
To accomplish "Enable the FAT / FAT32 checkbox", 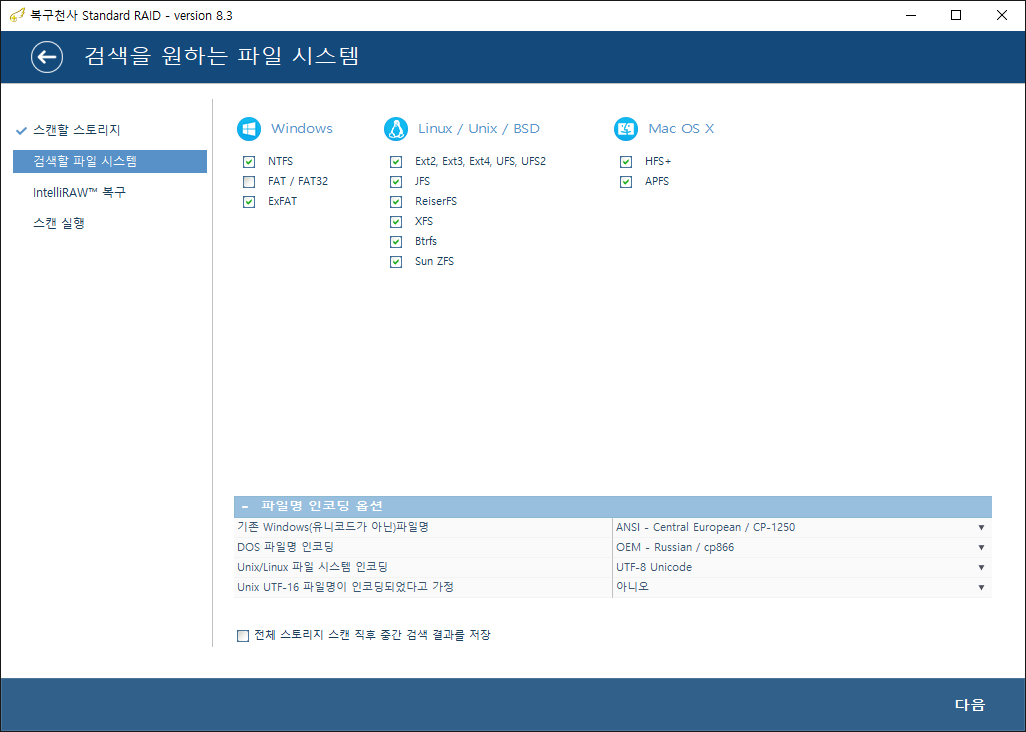I will (x=249, y=181).
